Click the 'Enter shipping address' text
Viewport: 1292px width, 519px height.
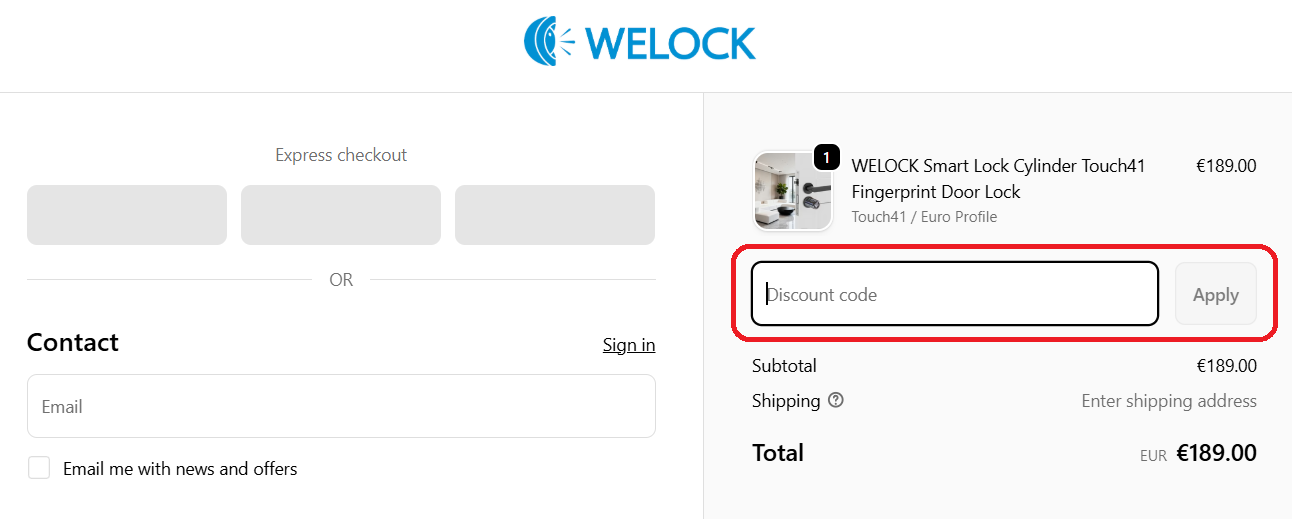click(x=1168, y=401)
